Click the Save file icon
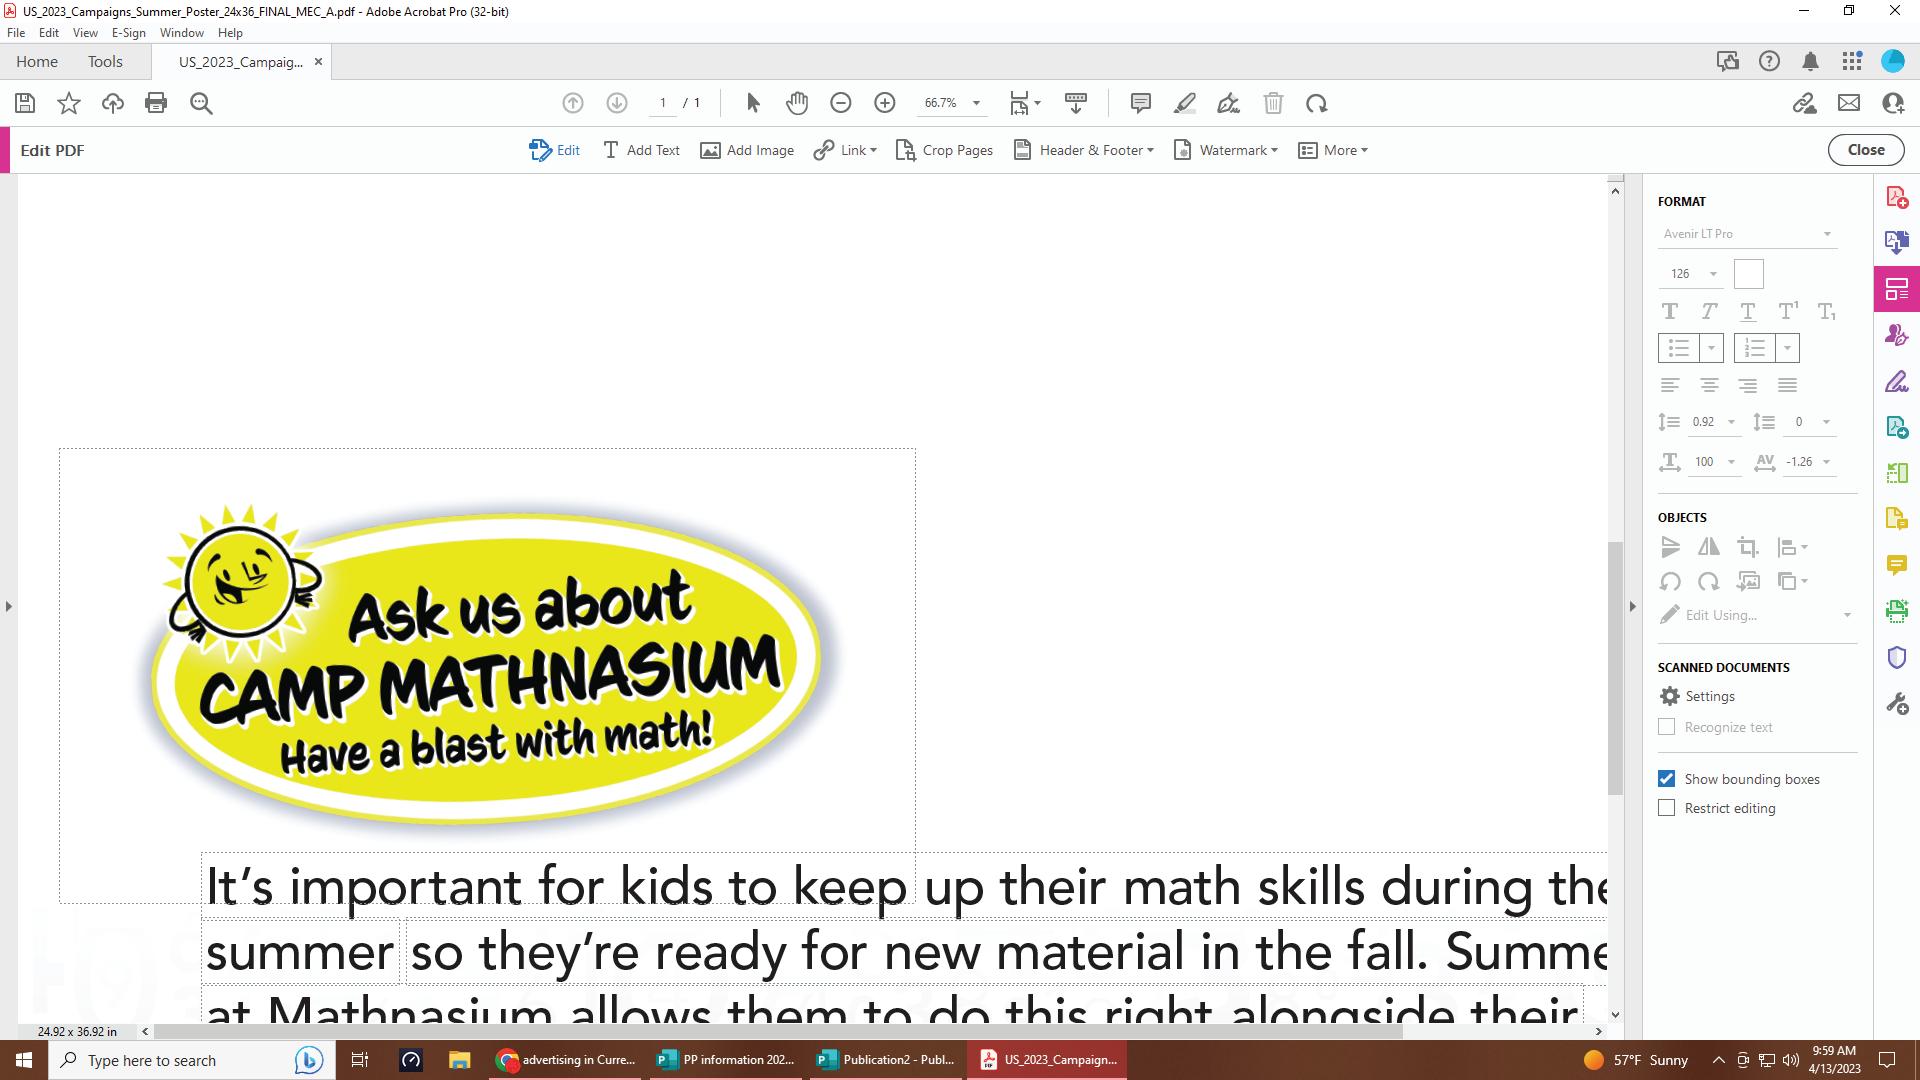Viewport: 1920px width, 1080px height. click(x=25, y=103)
